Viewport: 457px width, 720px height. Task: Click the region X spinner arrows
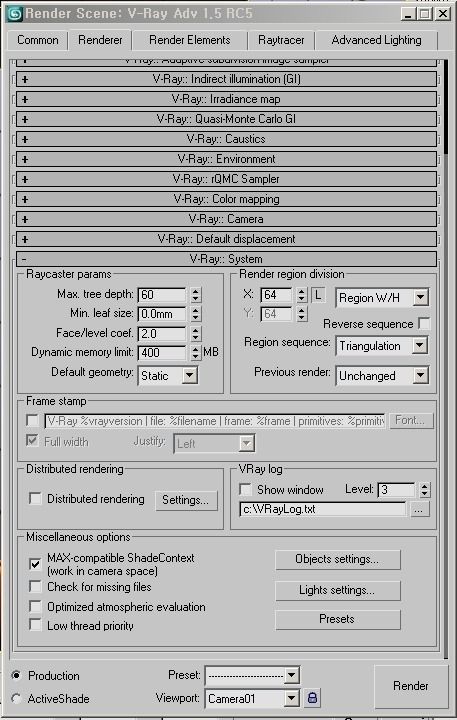point(301,294)
